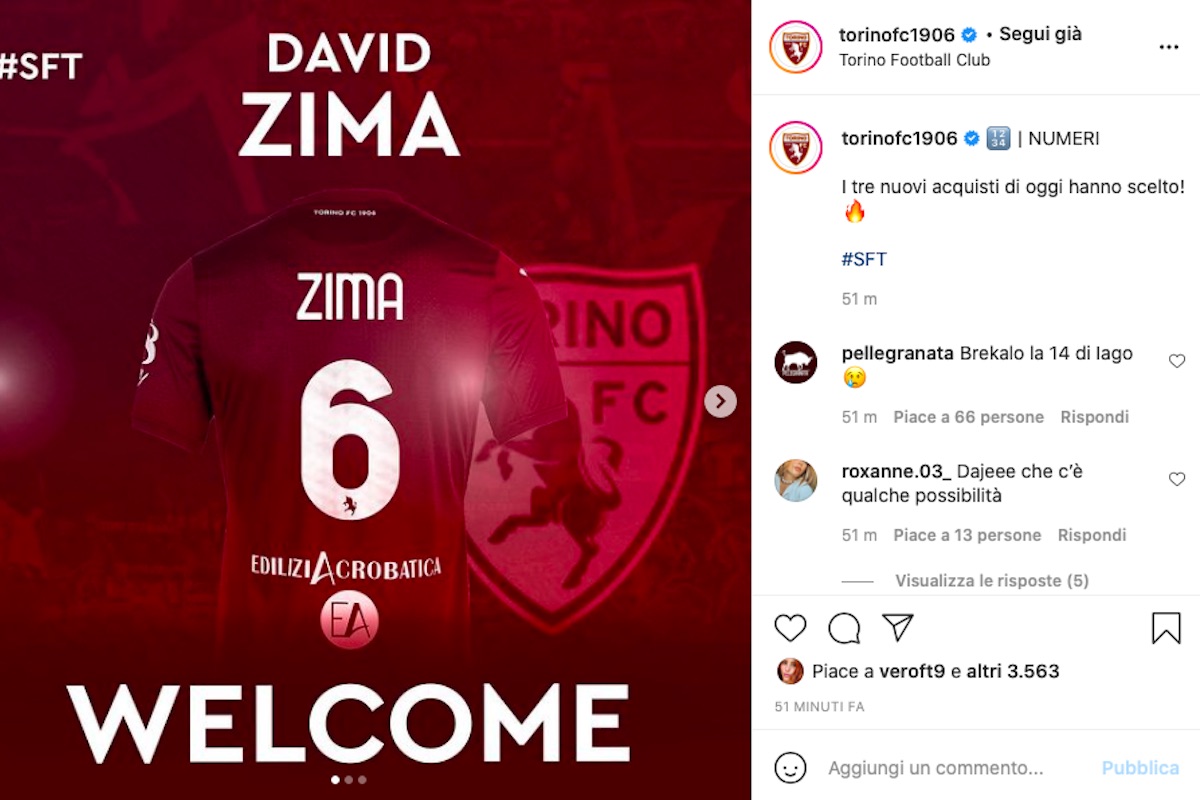Viewport: 1200px width, 800px height.
Task: Like the post with the heart icon
Action: (x=790, y=628)
